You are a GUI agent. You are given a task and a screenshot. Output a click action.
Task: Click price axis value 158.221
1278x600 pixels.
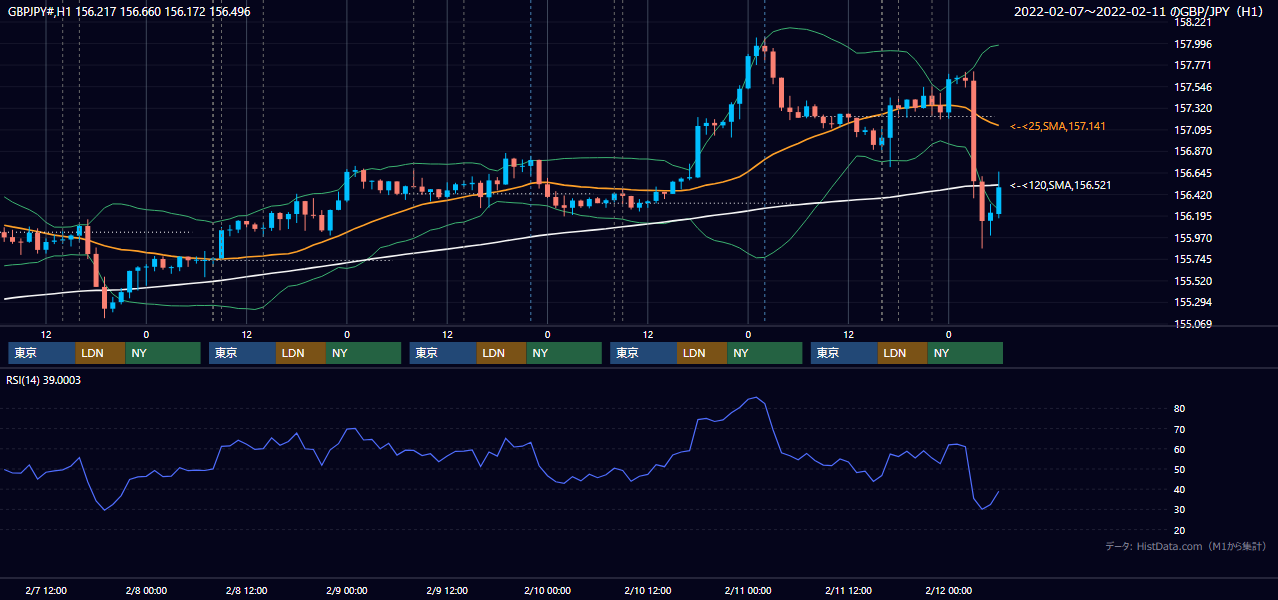pos(1193,22)
